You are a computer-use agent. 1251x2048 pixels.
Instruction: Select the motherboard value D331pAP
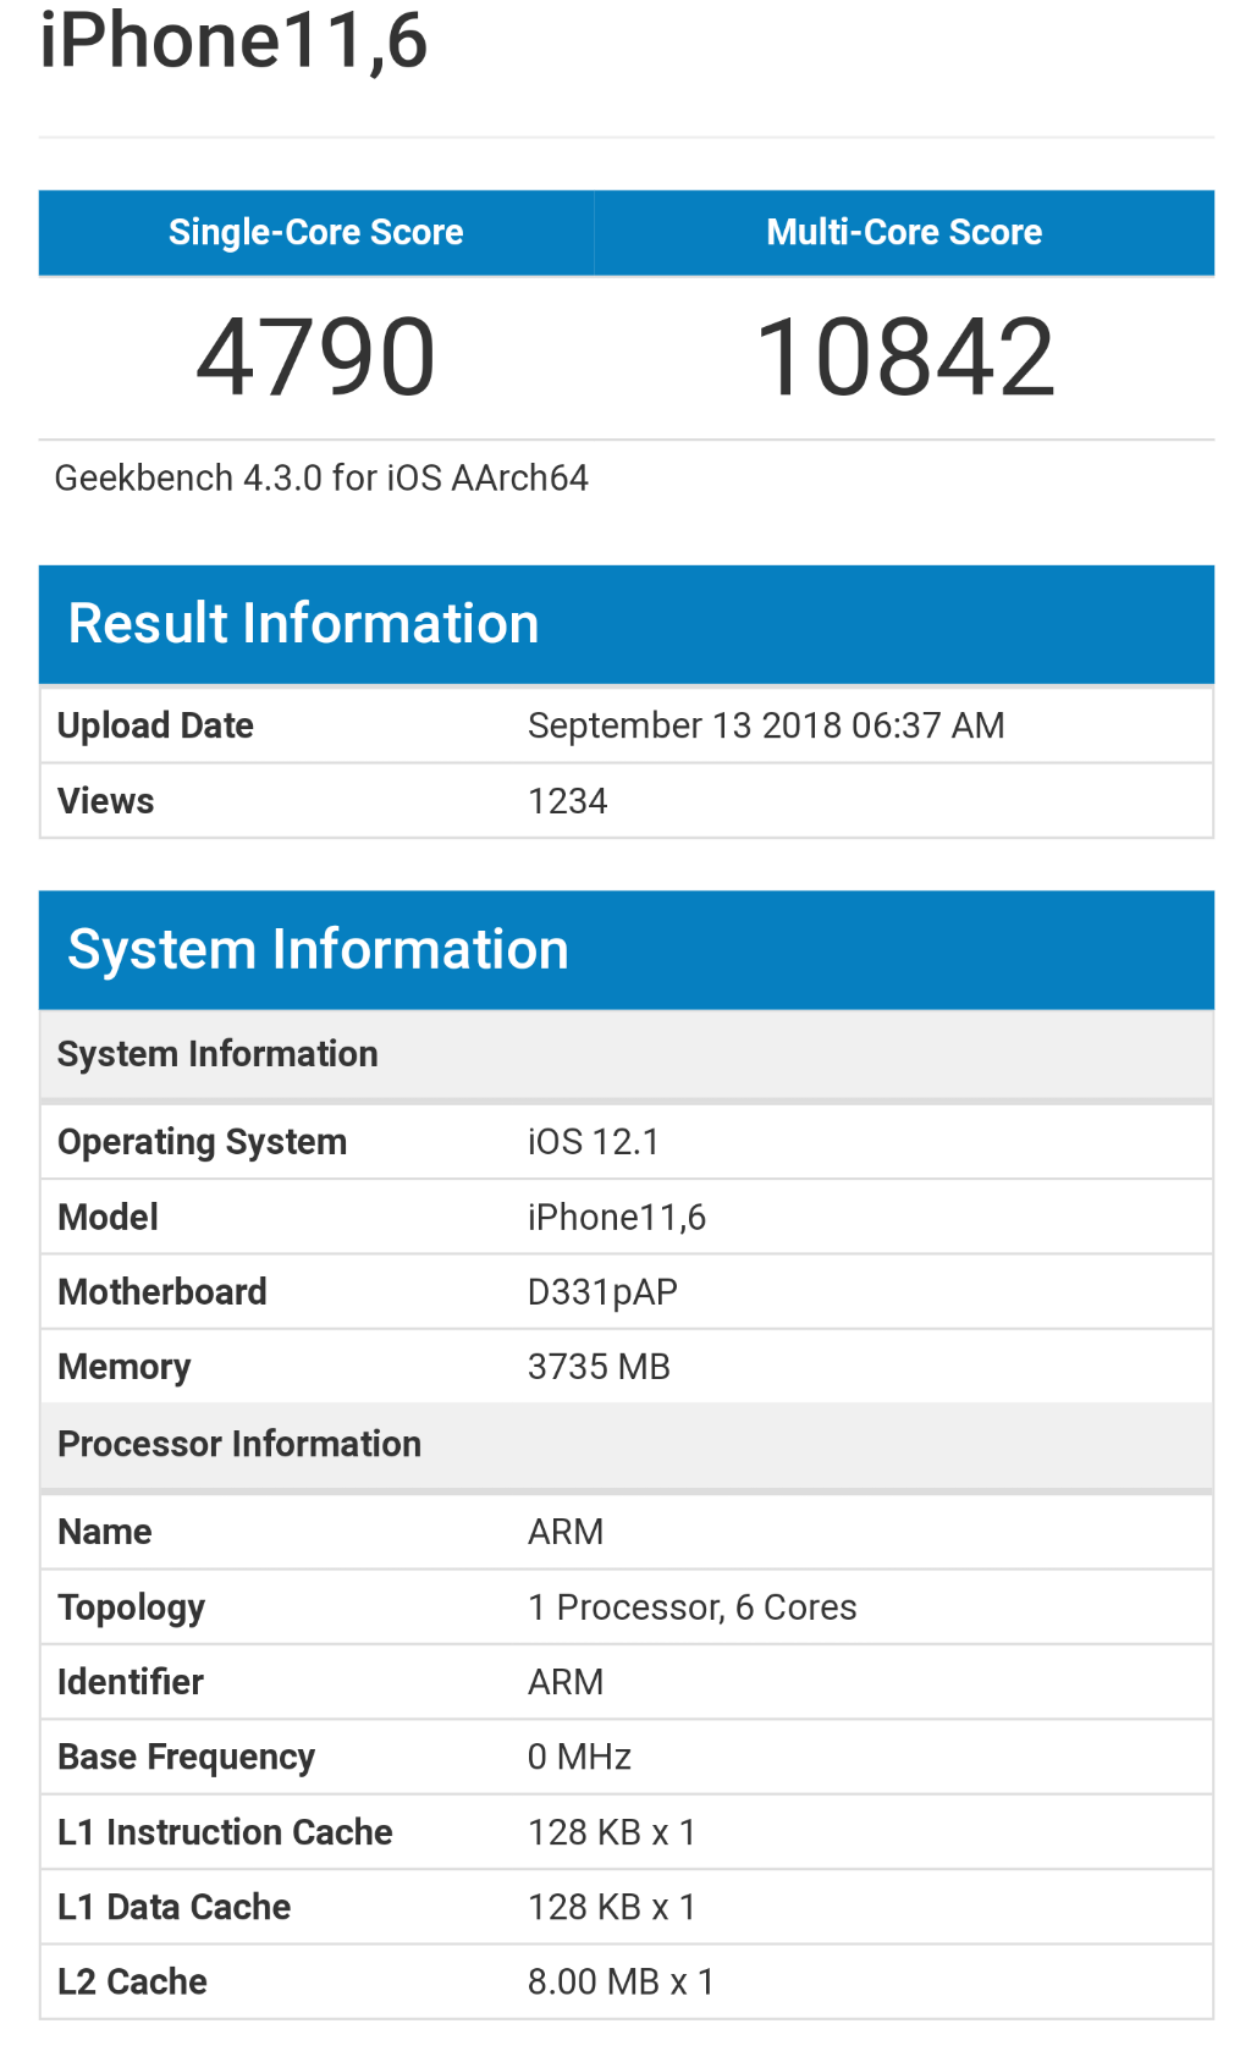[603, 1292]
